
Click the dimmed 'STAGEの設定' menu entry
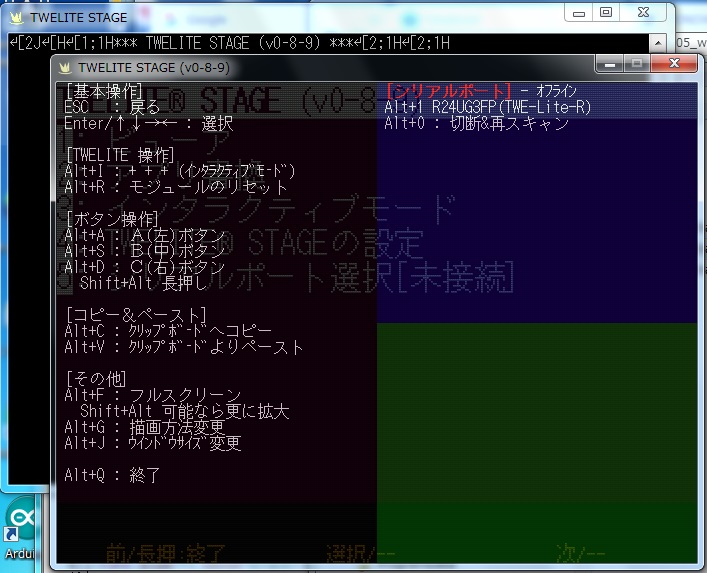335,243
